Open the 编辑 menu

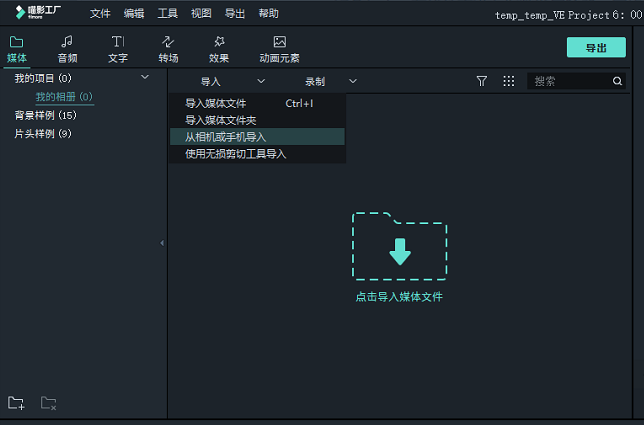point(134,14)
